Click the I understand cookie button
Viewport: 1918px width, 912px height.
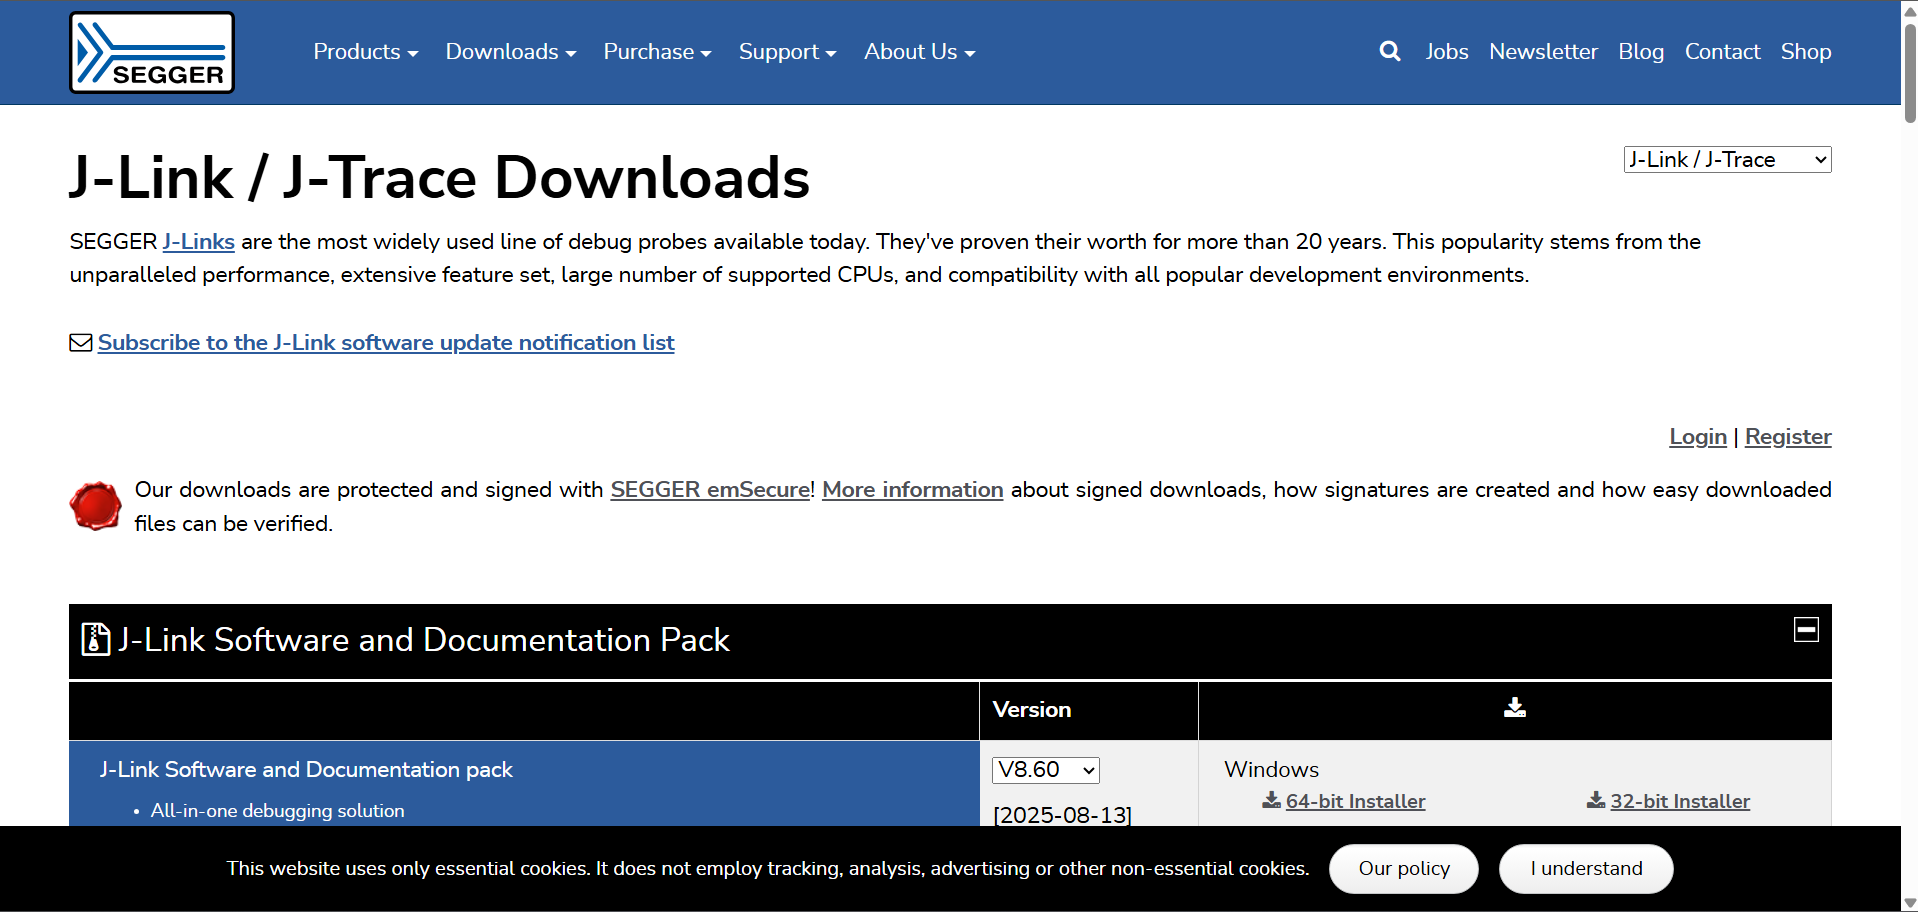tap(1586, 869)
